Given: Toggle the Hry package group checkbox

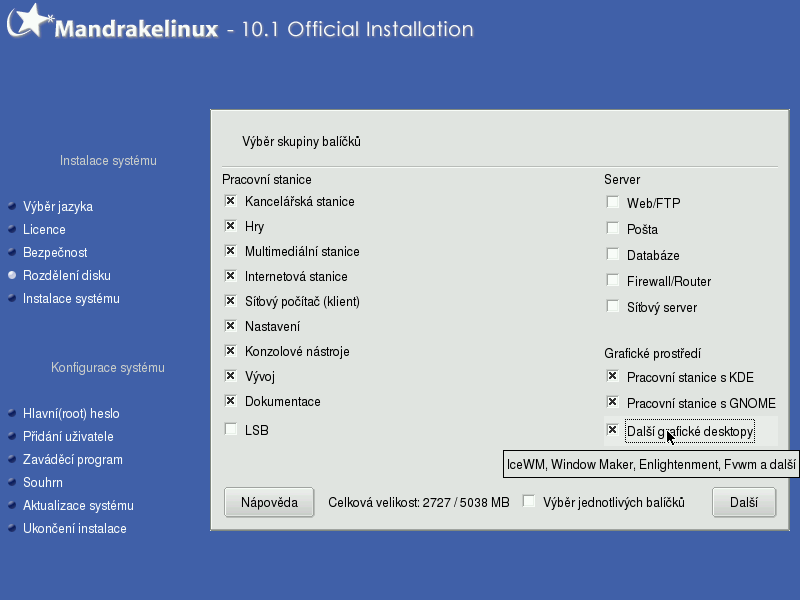Looking at the screenshot, I should tap(231, 226).
